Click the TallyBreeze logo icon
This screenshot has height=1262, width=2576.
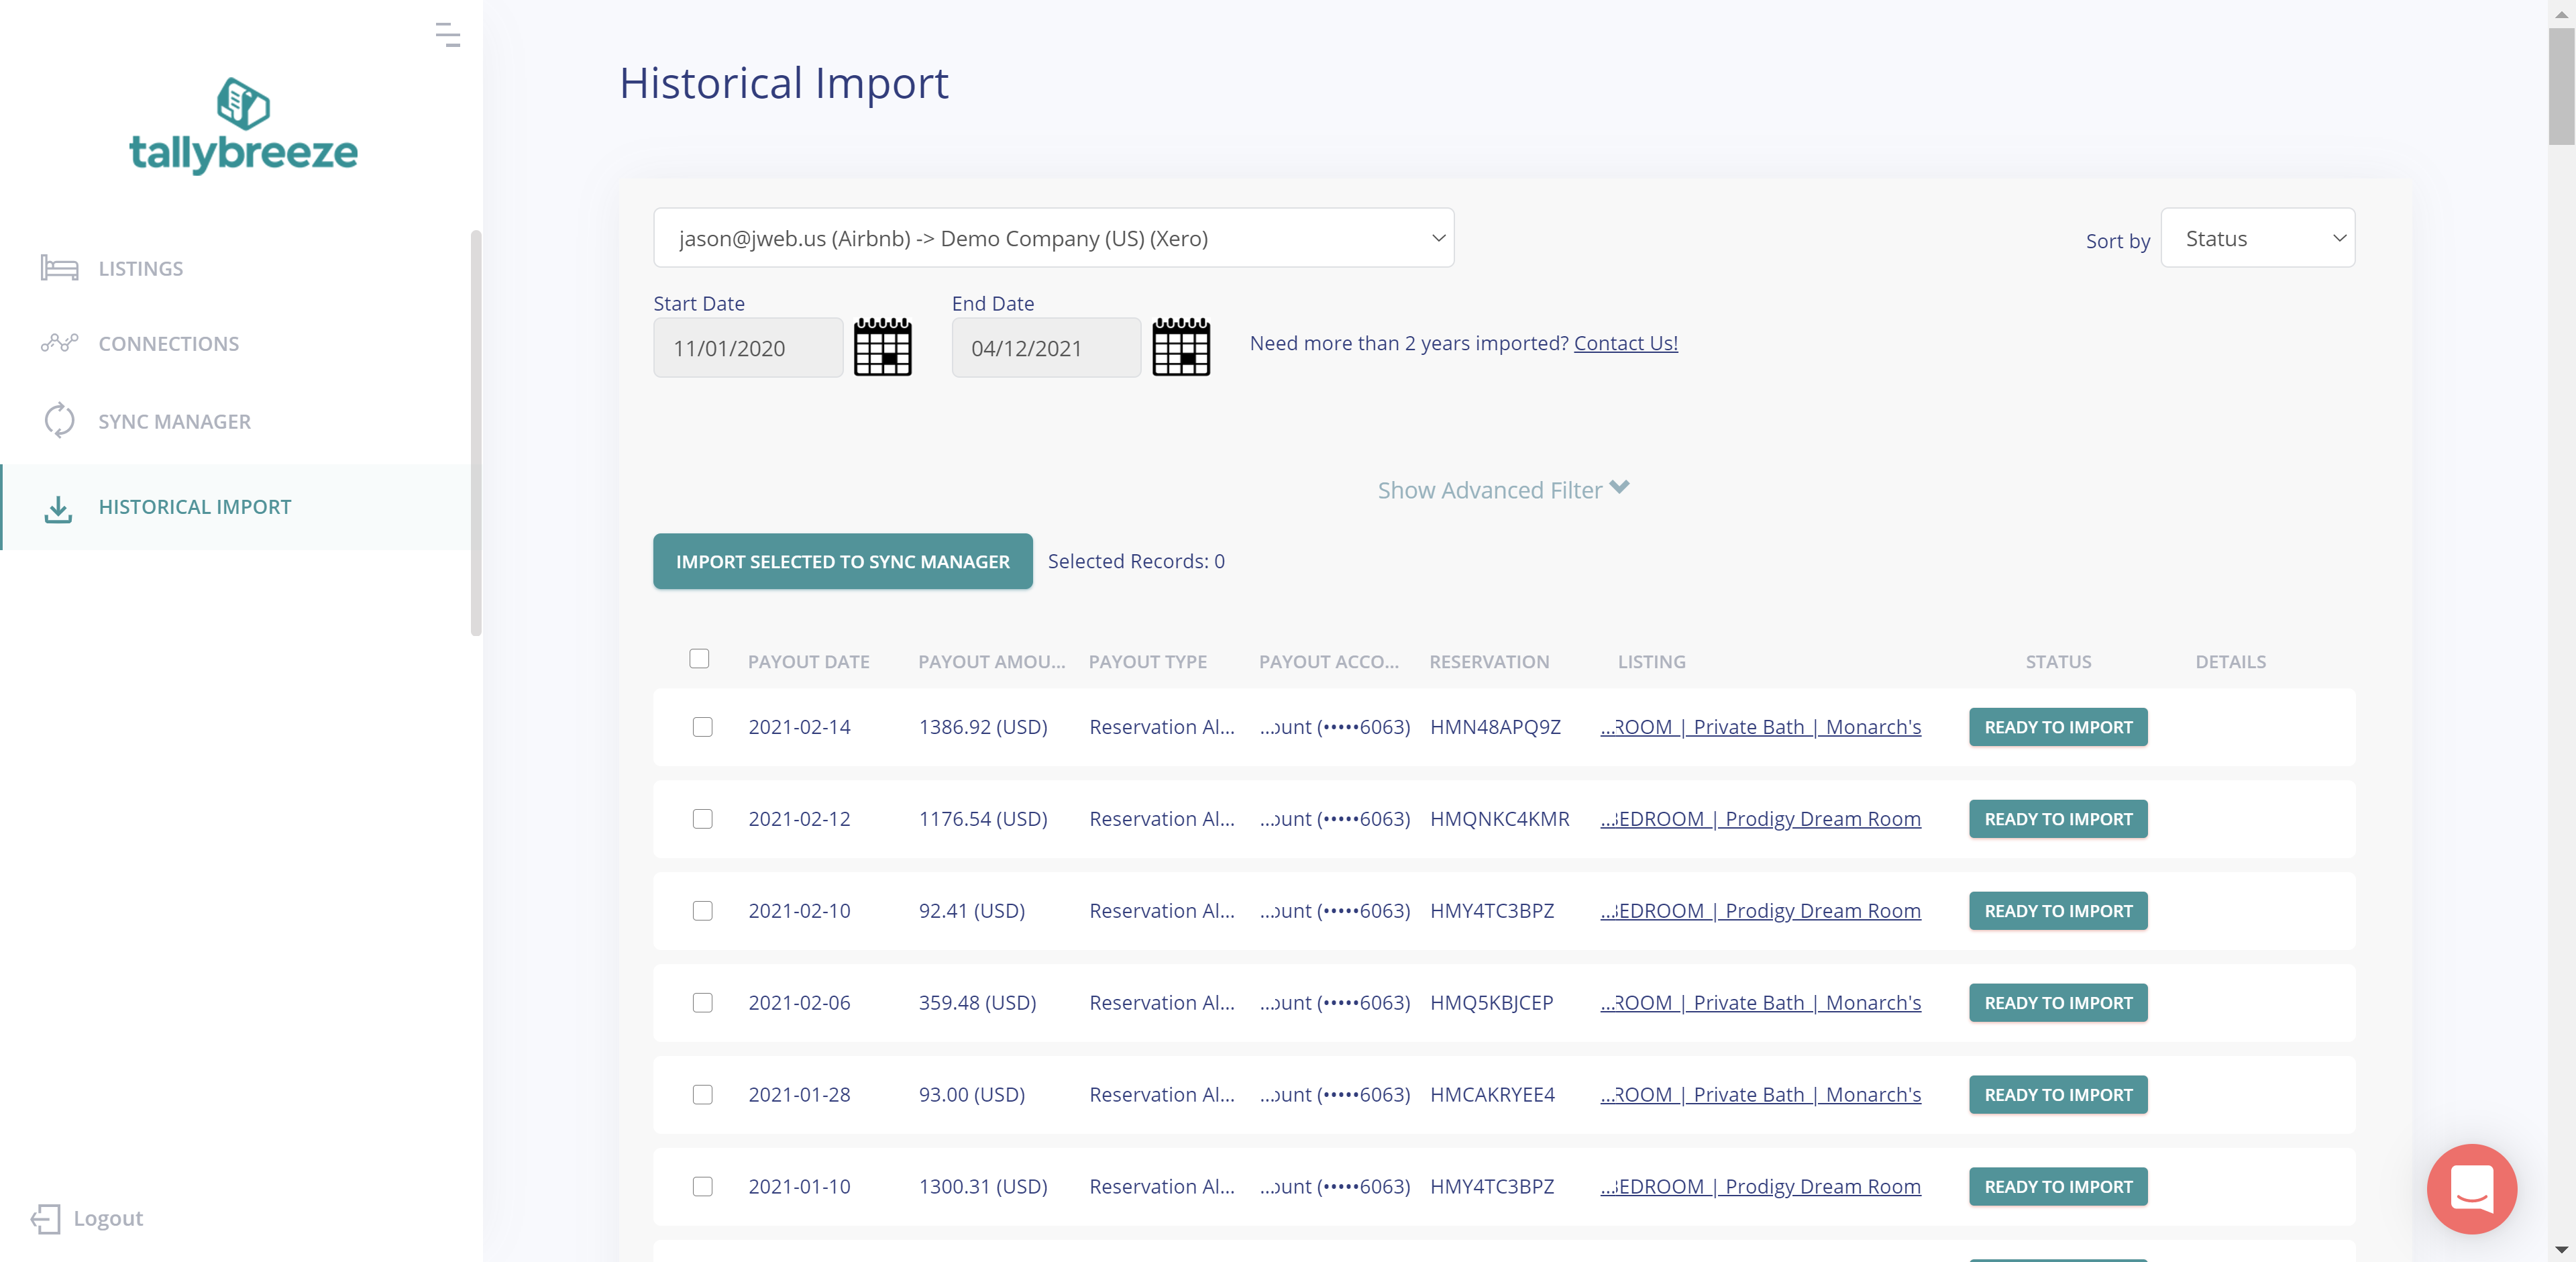(x=245, y=107)
